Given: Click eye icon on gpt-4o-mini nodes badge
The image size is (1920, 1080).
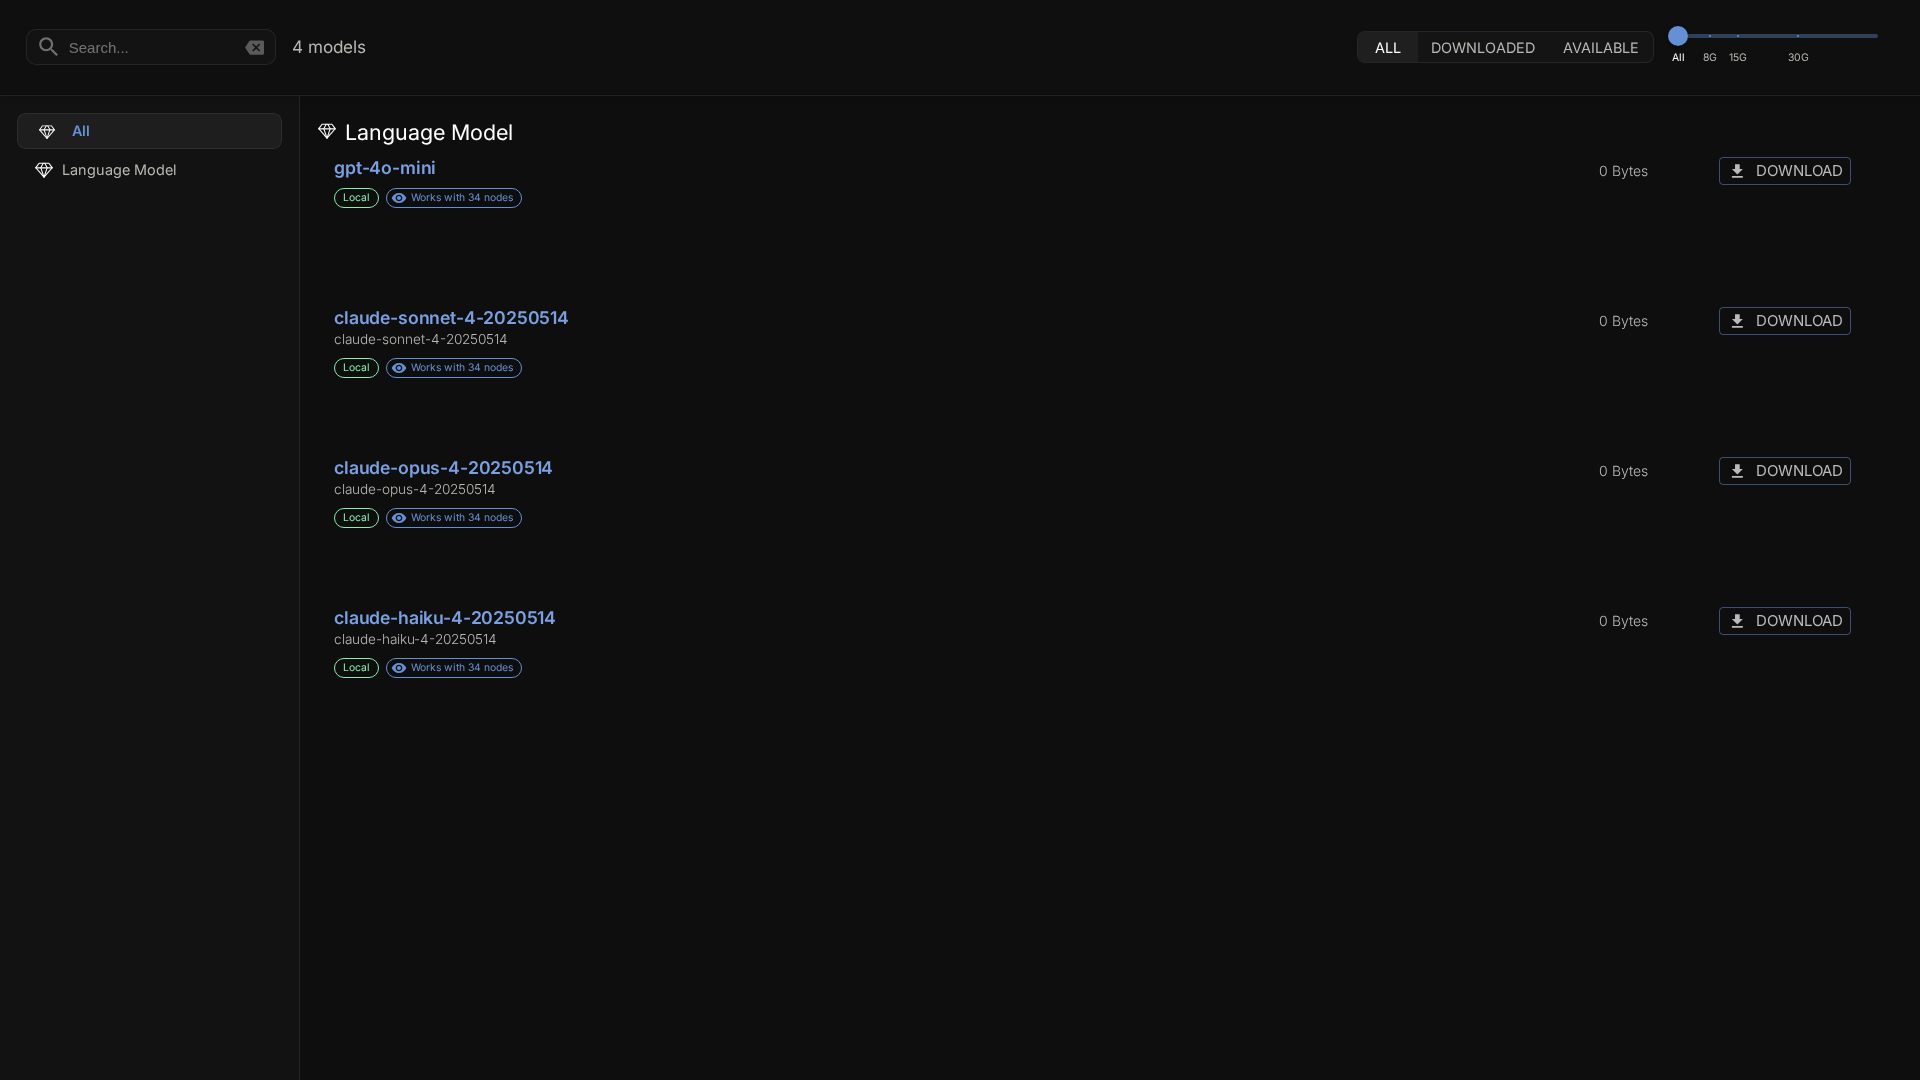Looking at the screenshot, I should (x=399, y=198).
